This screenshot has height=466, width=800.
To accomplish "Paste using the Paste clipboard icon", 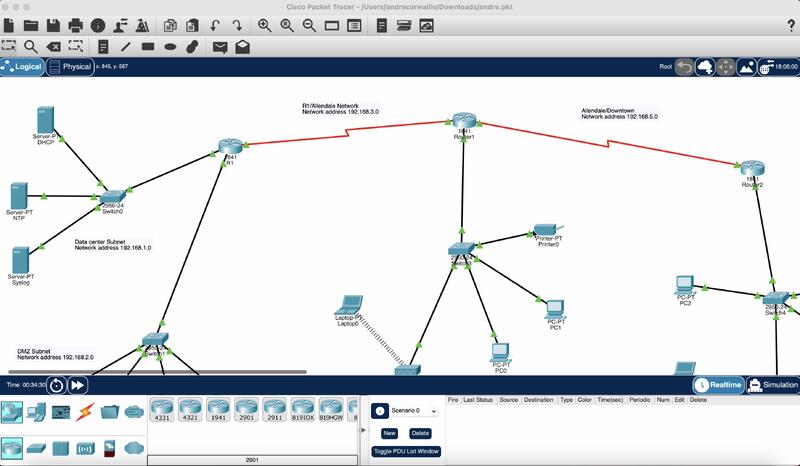I will point(192,26).
